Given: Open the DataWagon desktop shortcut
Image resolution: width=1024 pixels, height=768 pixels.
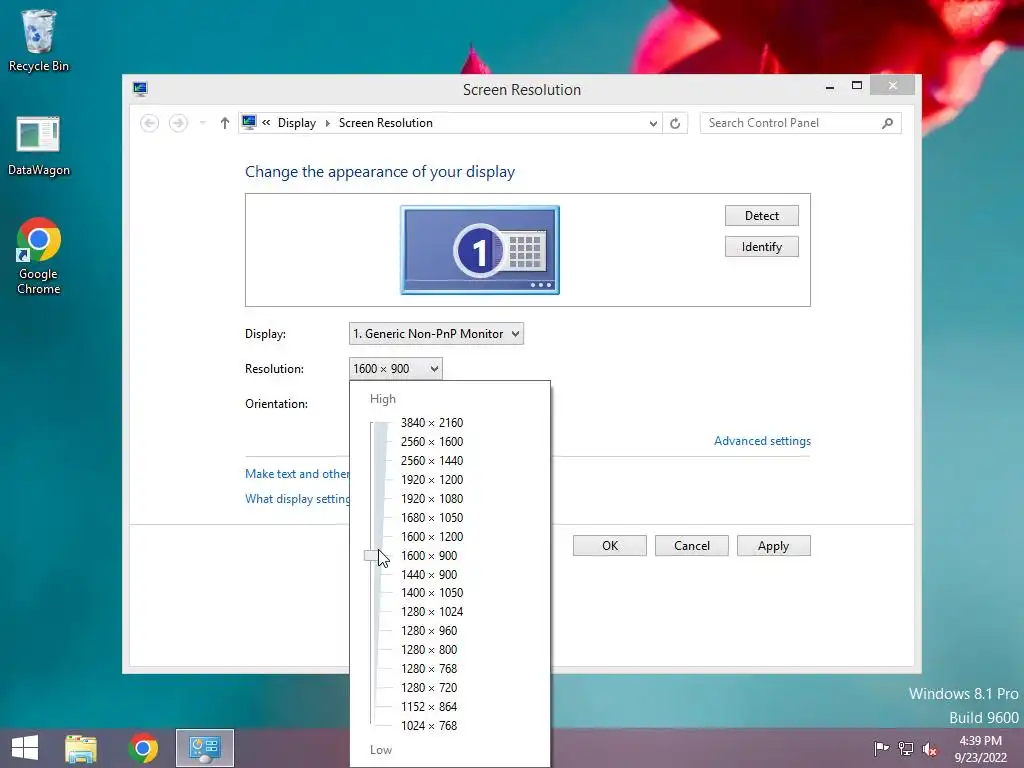Looking at the screenshot, I should 39,146.
